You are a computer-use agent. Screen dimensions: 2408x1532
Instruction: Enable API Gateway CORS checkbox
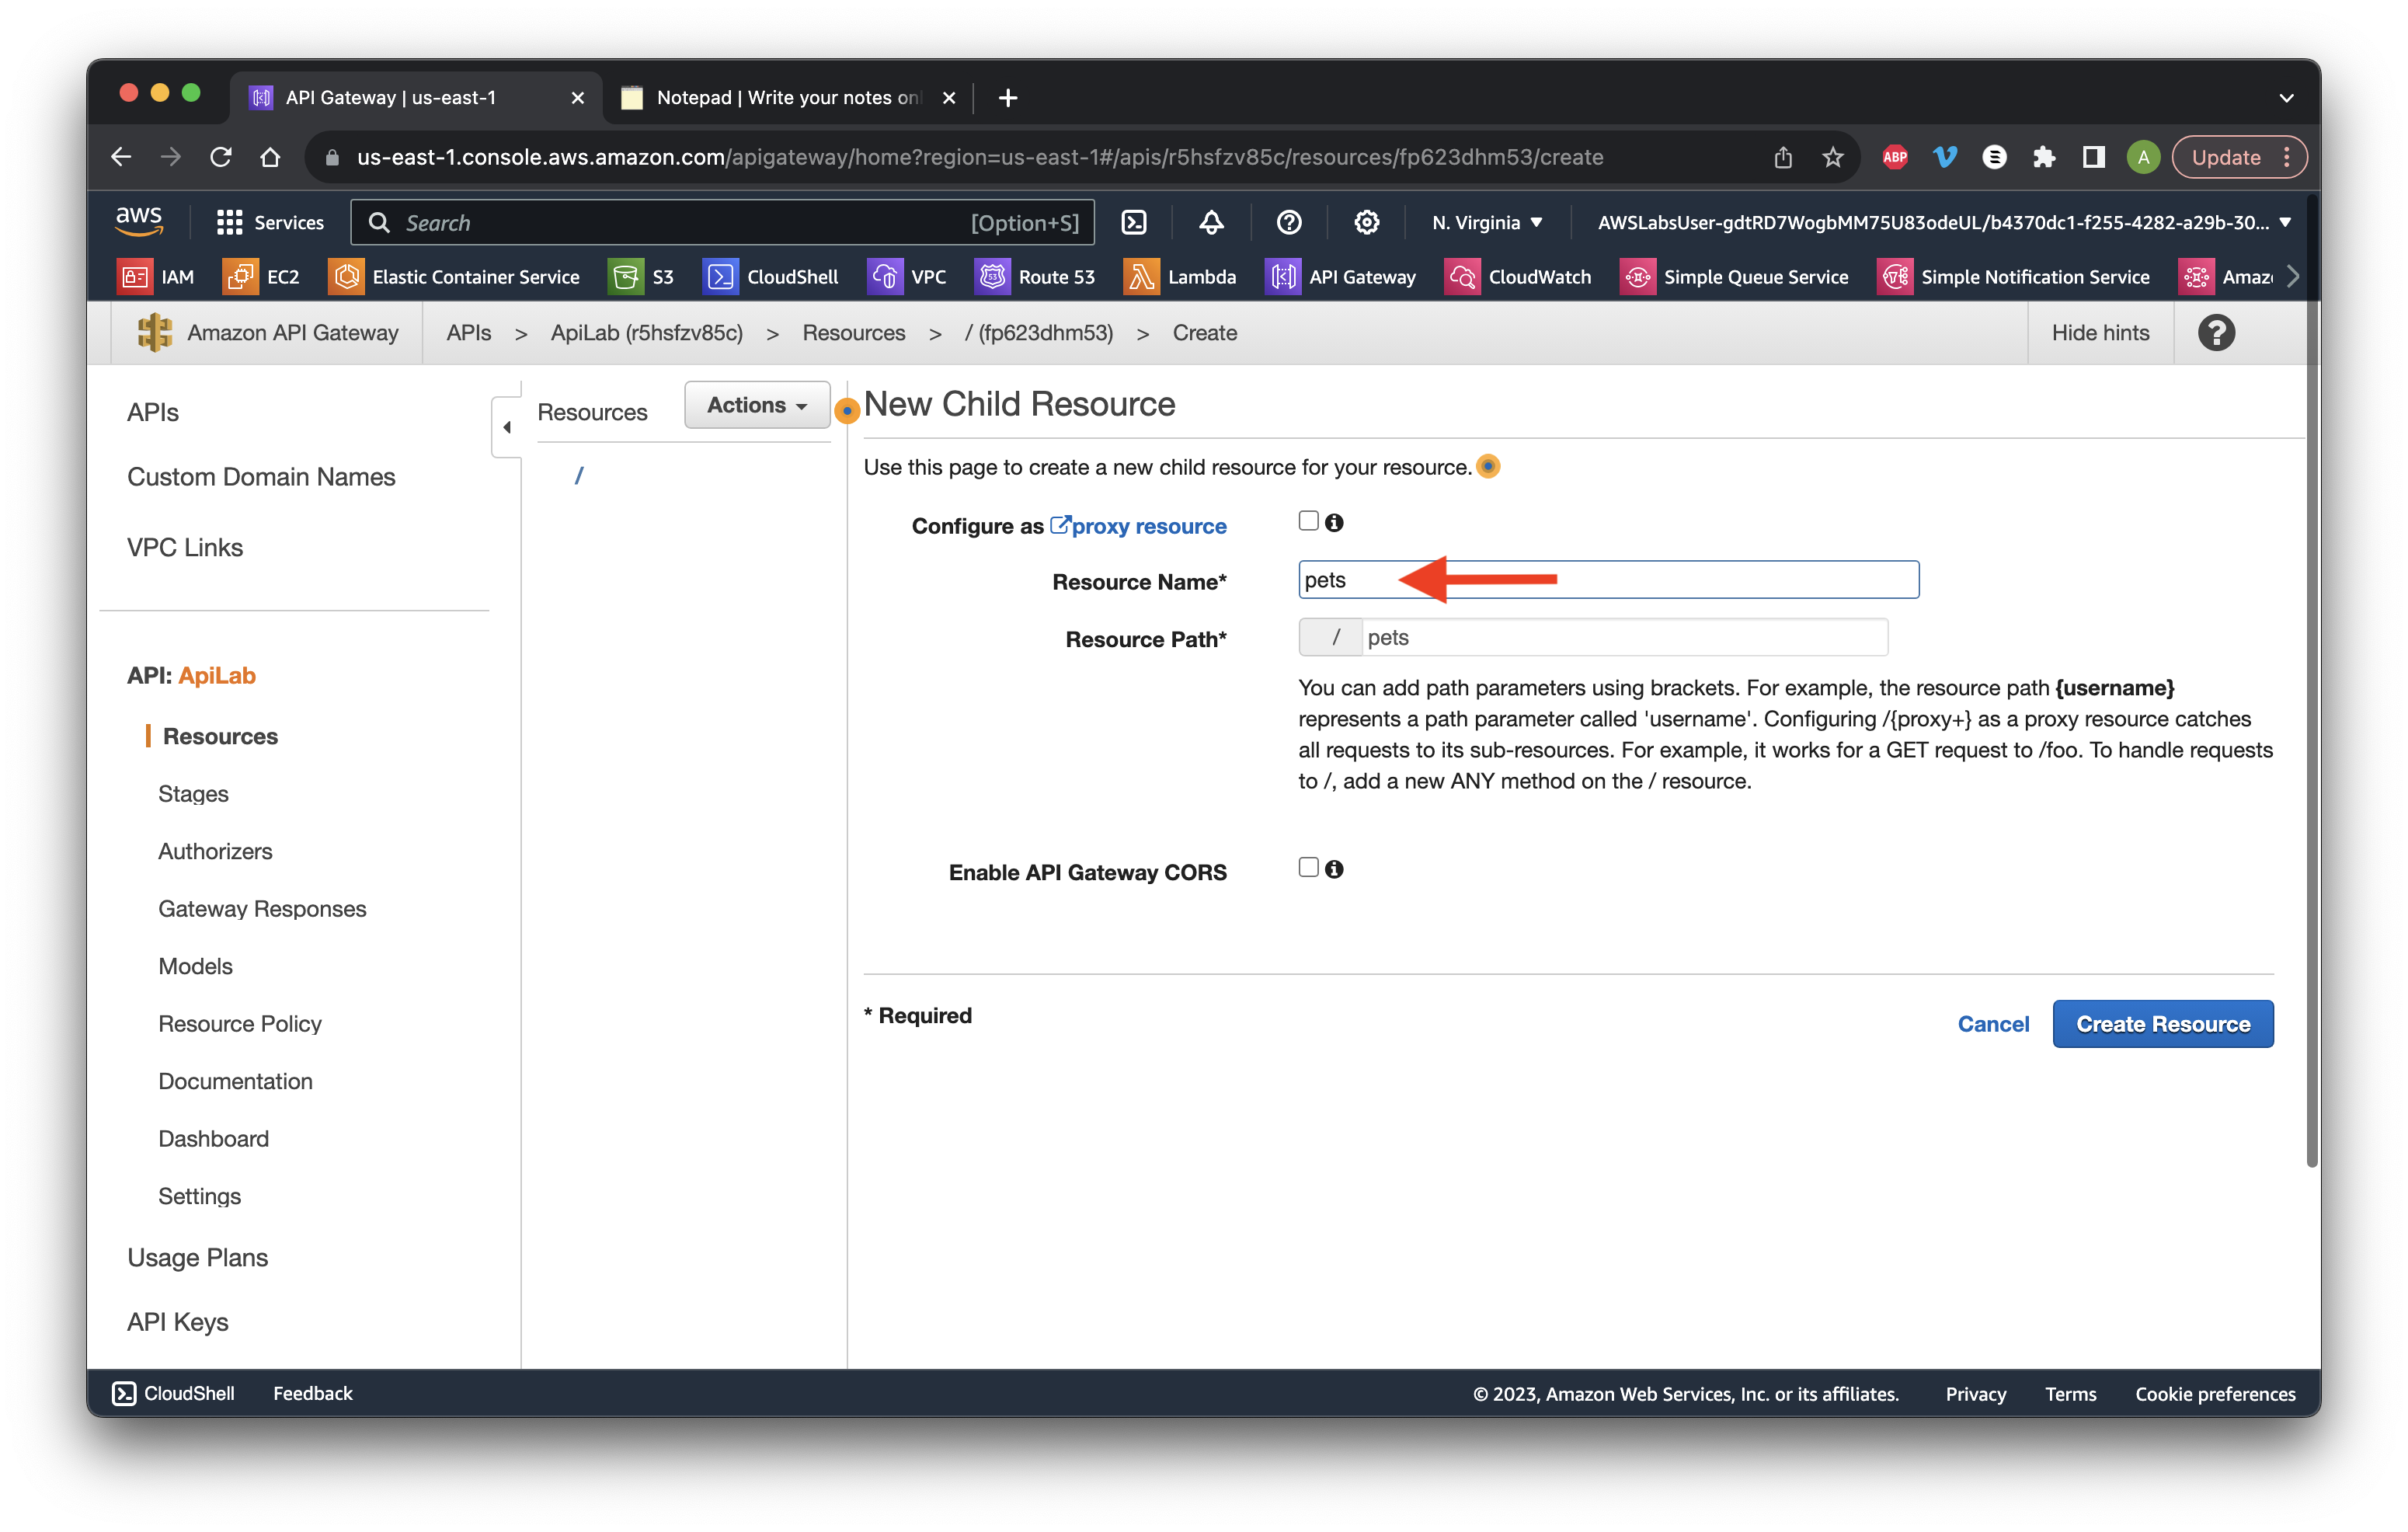tap(1309, 868)
